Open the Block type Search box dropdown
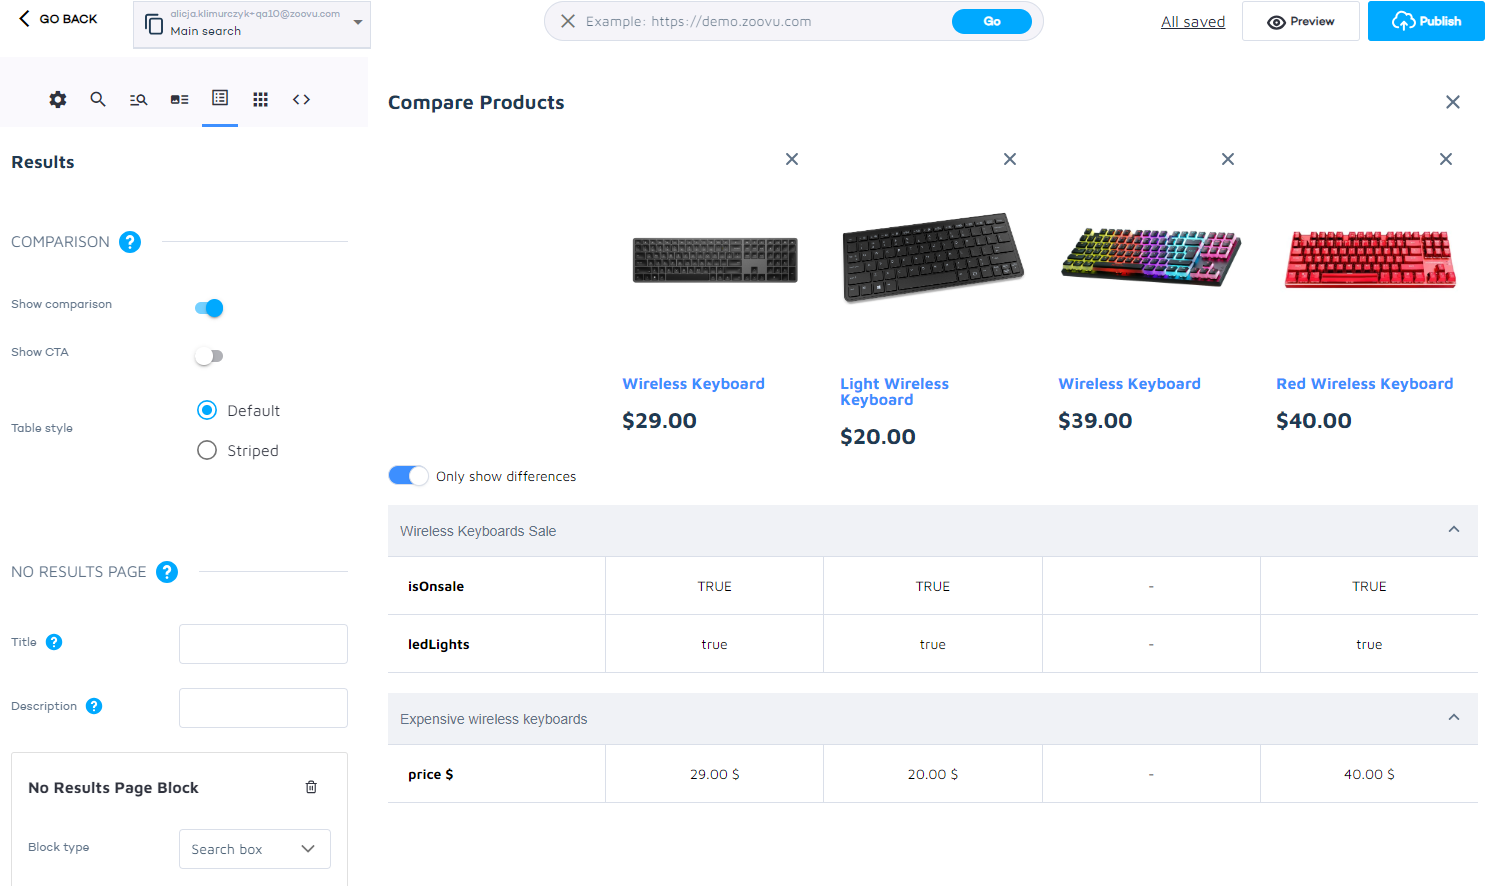The height and width of the screenshot is (886, 1488). coord(254,849)
